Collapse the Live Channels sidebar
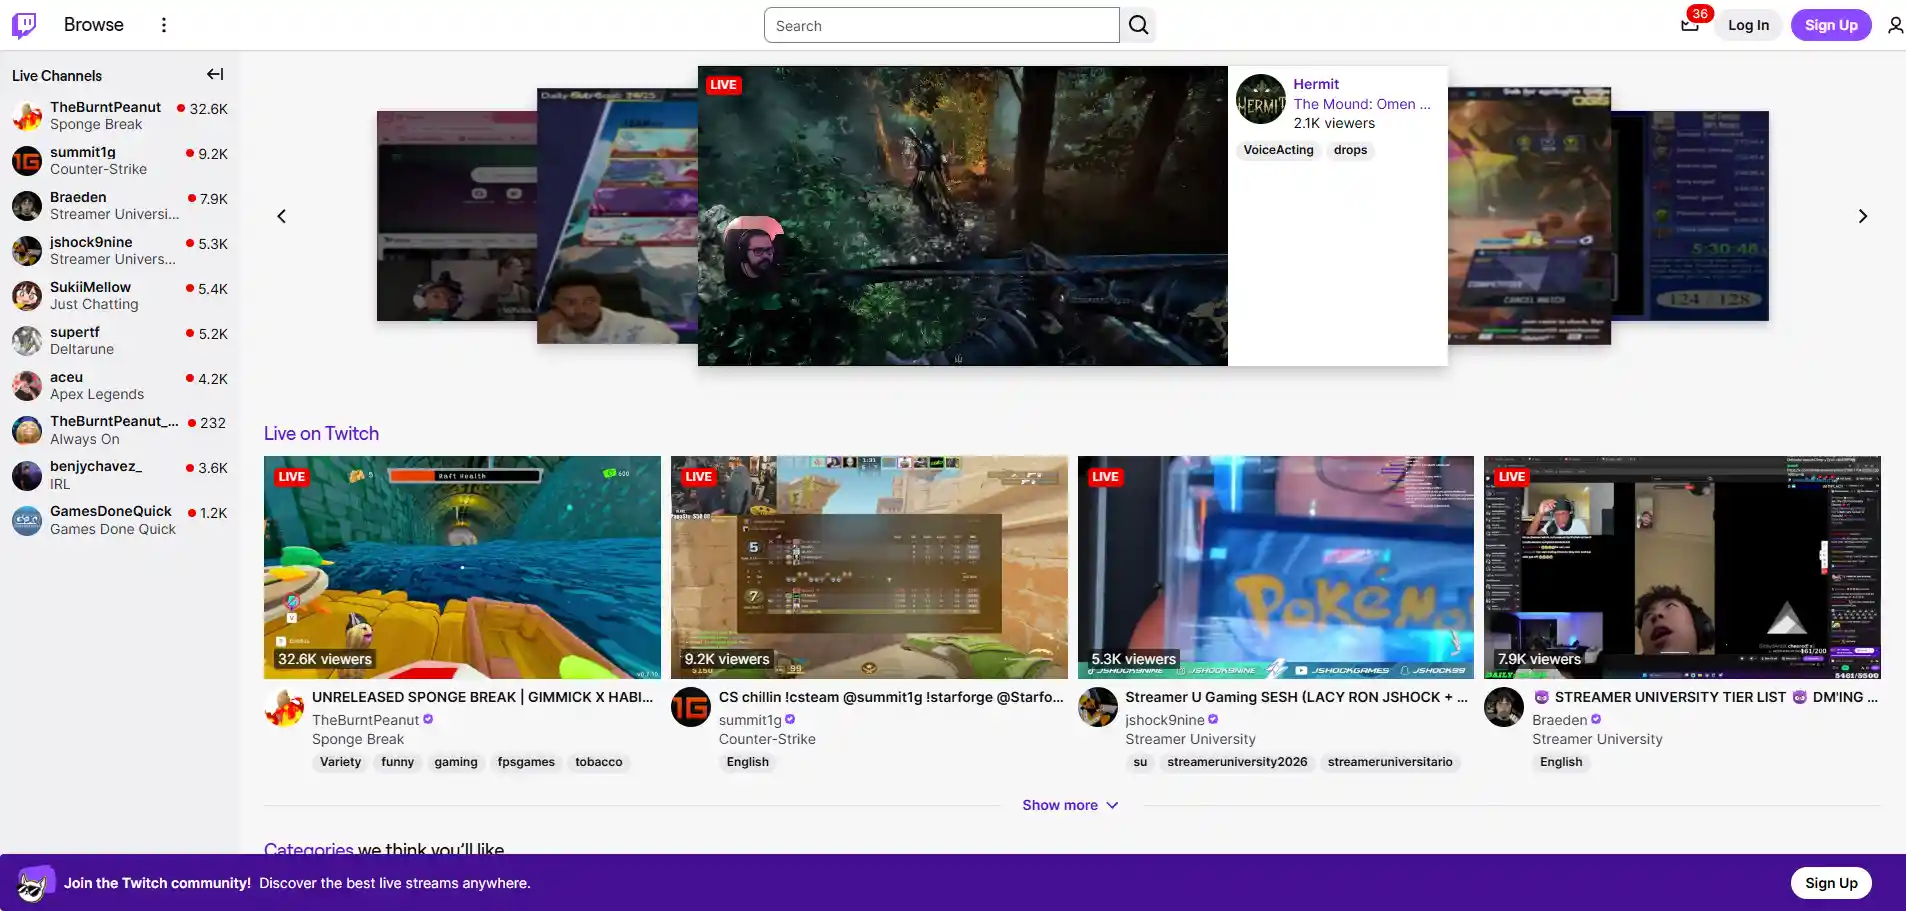The image size is (1906, 911). [215, 74]
